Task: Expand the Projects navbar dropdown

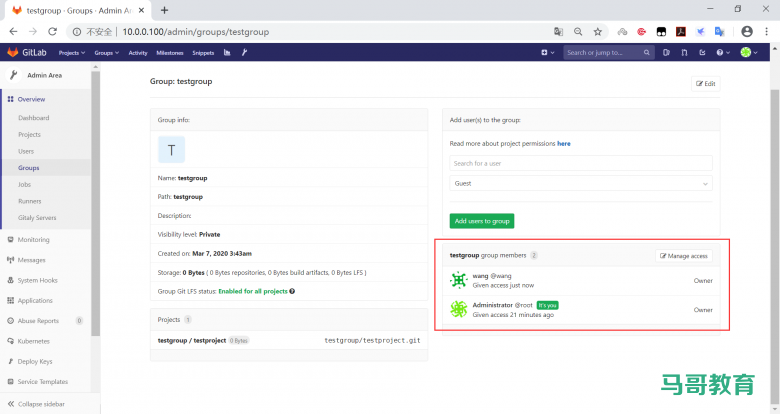Action: pyautogui.click(x=72, y=53)
